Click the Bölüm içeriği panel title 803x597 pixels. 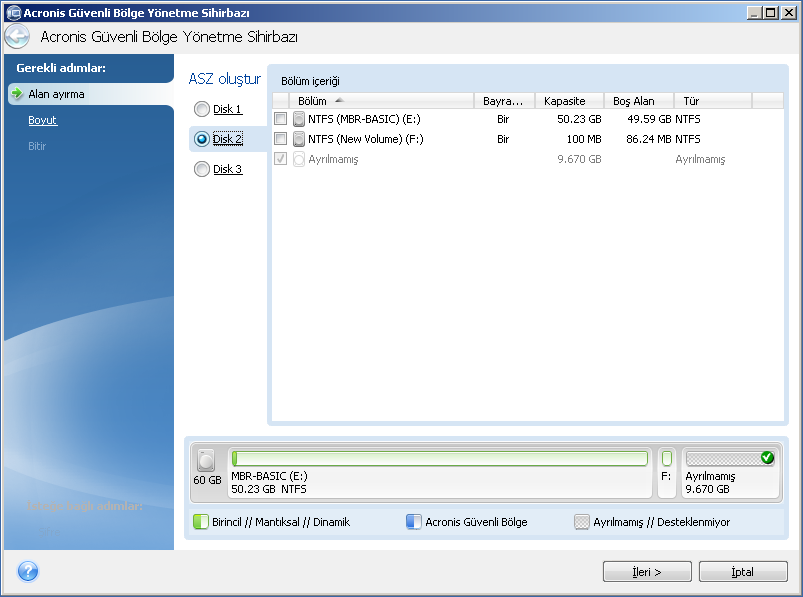click(310, 81)
